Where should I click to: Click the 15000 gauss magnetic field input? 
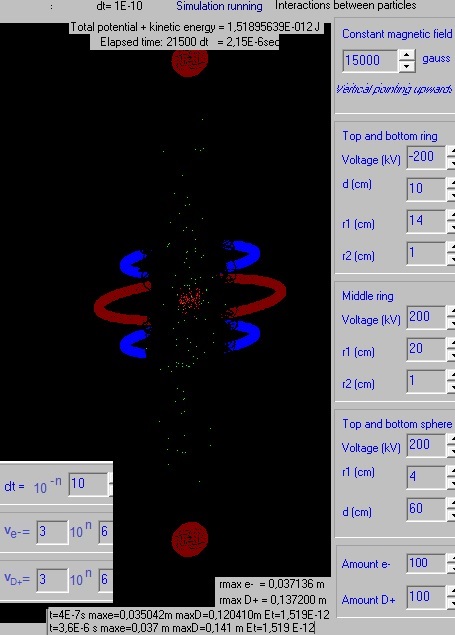[x=370, y=61]
